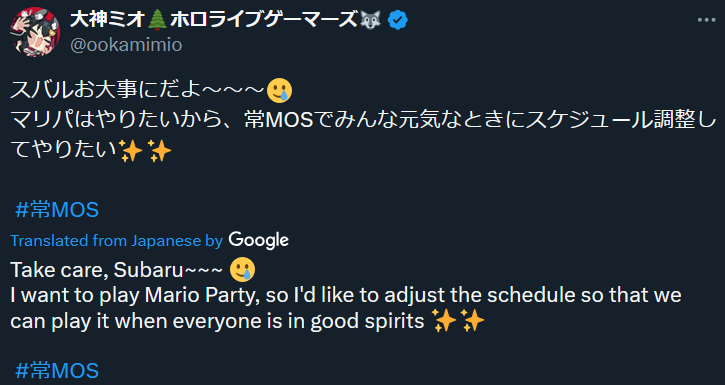This screenshot has height=385, width=725.
Task: Click the display name 大神ミオ
Action: pos(107,20)
